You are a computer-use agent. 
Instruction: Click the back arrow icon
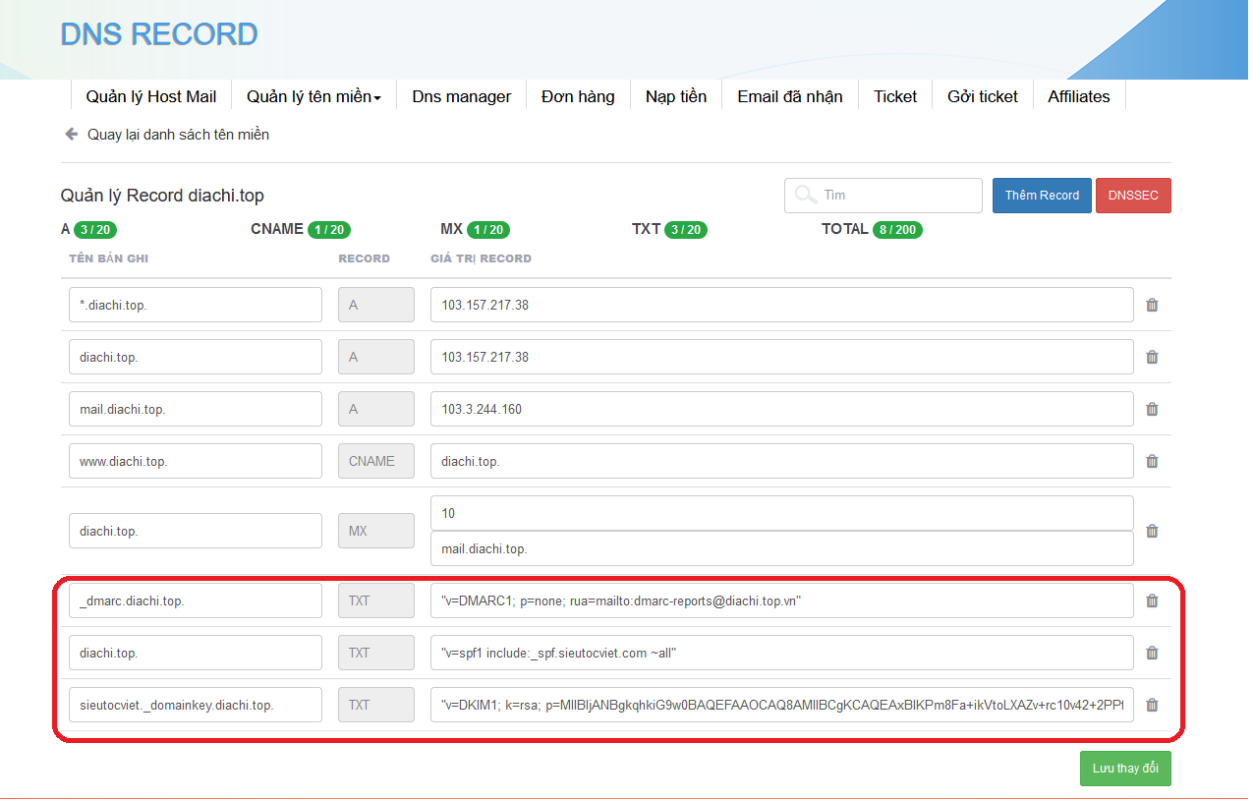71,134
